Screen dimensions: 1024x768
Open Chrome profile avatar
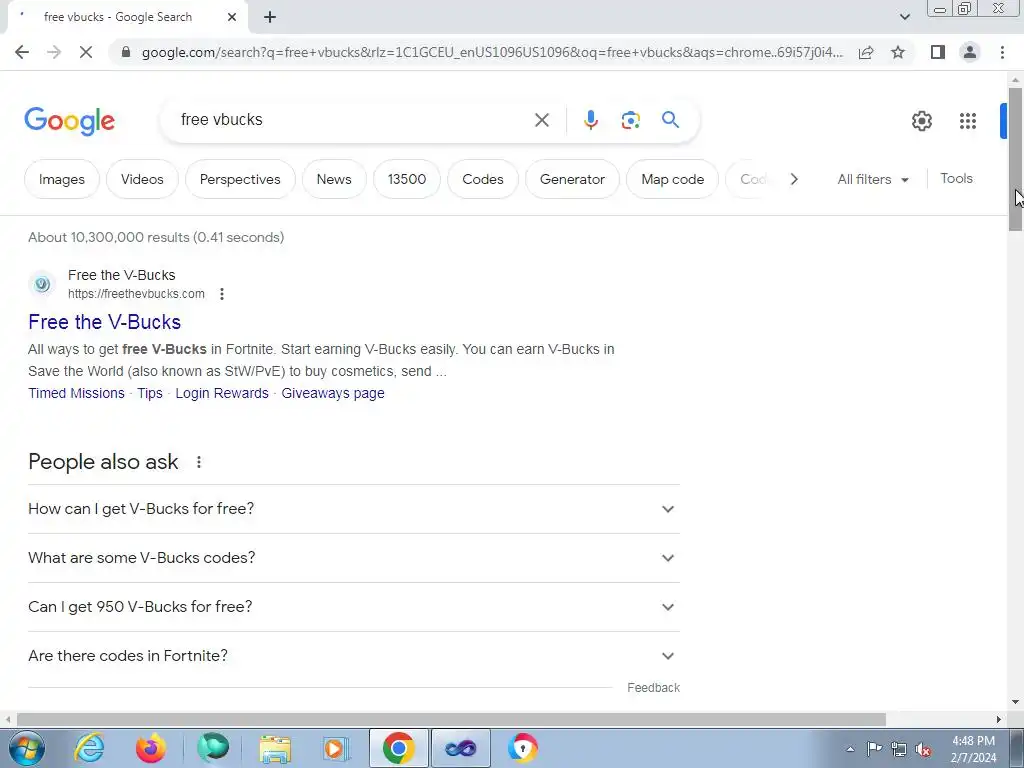tap(970, 52)
